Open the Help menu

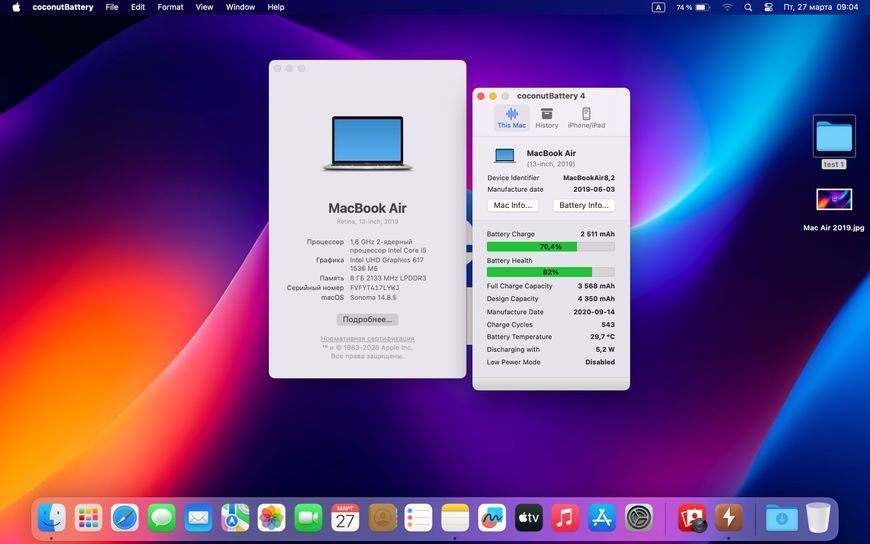coord(276,7)
